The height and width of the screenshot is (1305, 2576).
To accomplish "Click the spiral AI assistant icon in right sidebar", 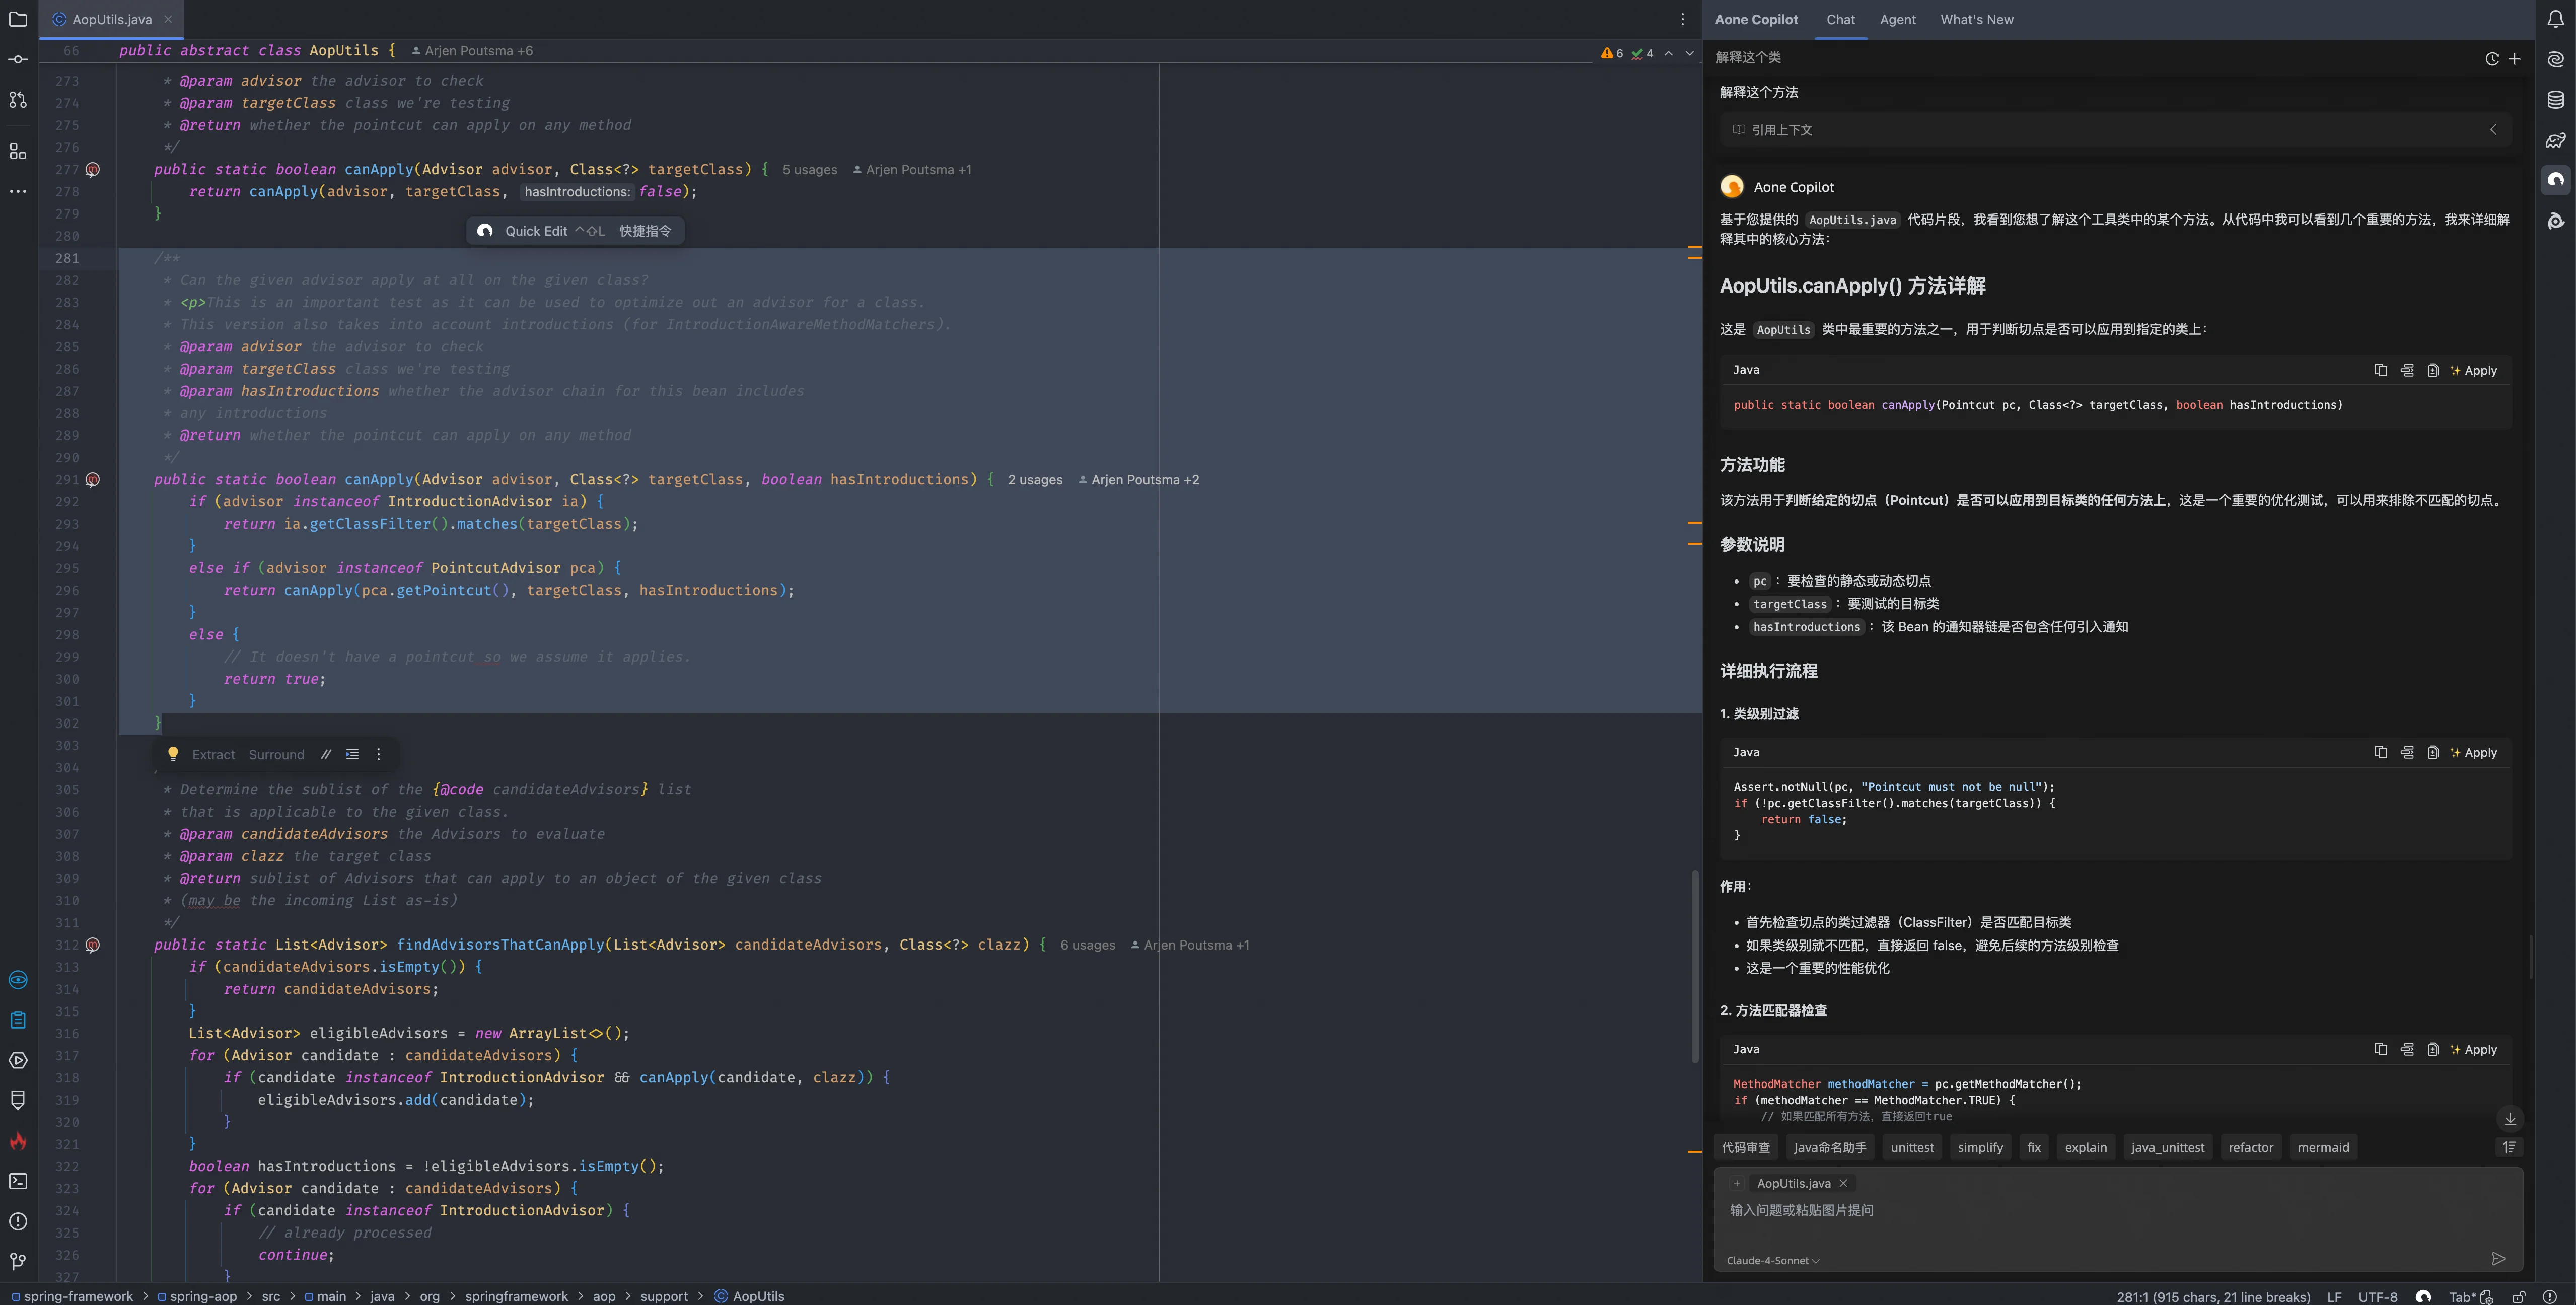I will [2555, 59].
